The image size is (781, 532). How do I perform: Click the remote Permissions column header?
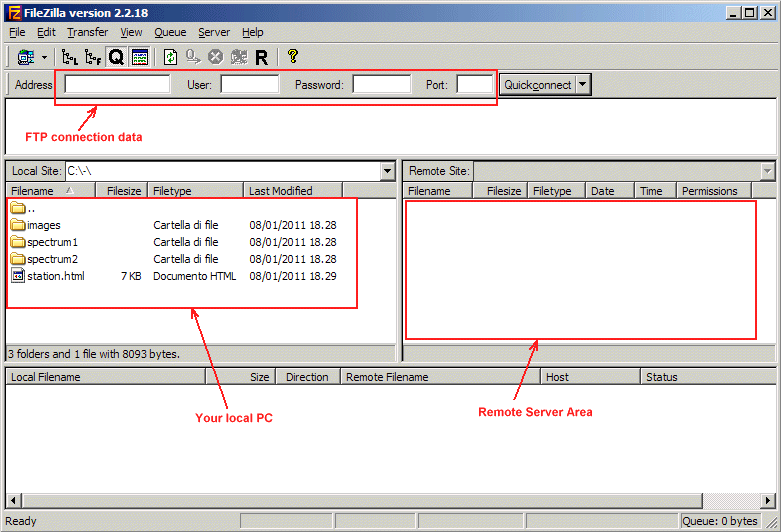(714, 191)
